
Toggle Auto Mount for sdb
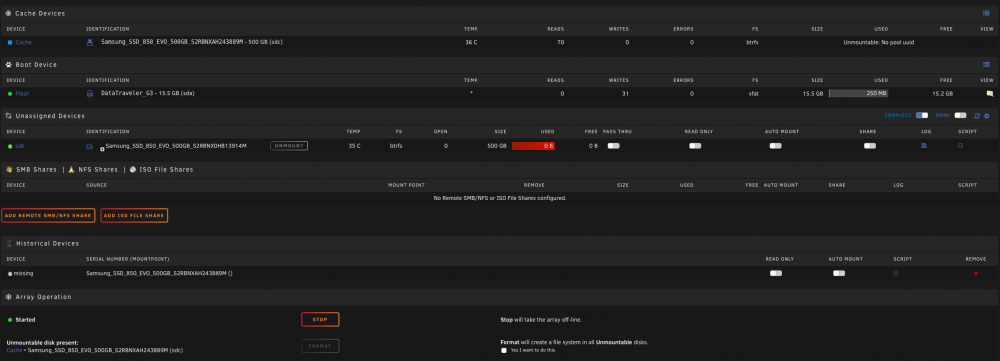click(x=776, y=146)
